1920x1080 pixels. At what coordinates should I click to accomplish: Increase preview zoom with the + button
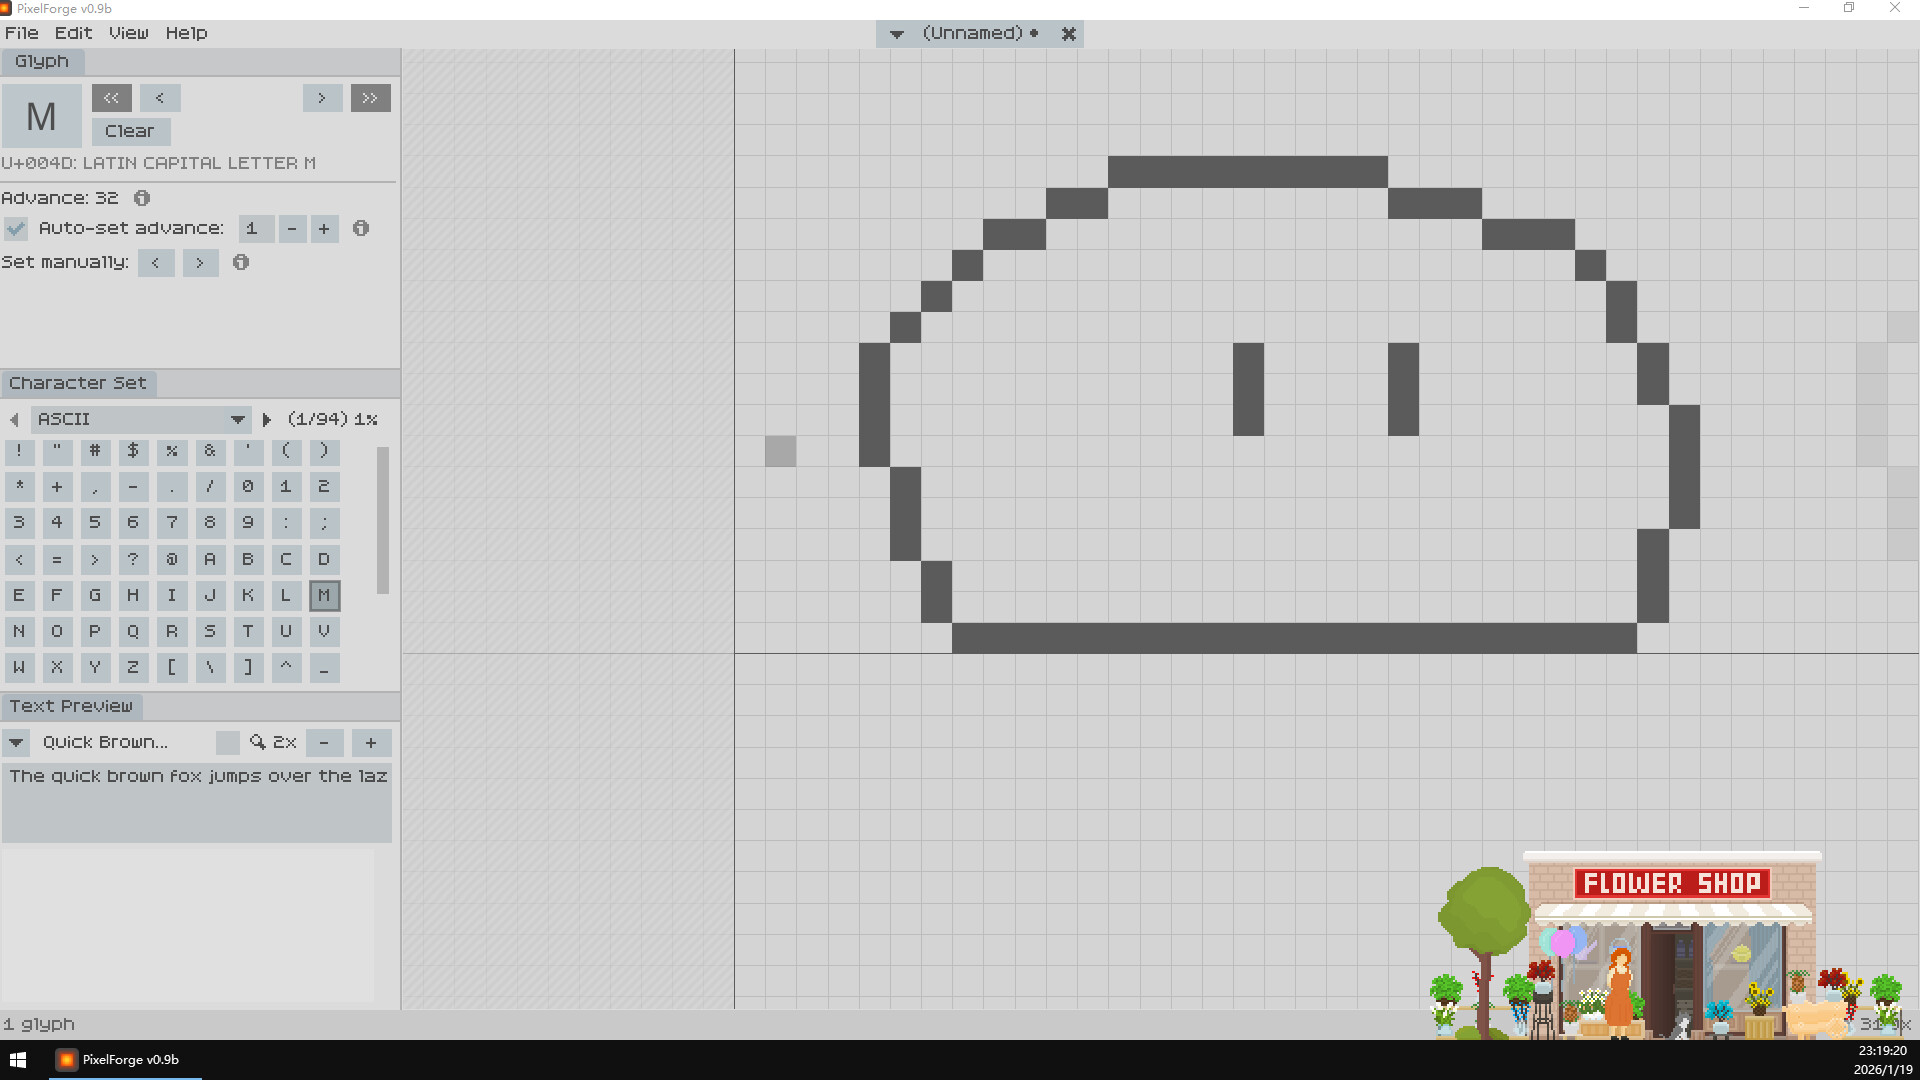[371, 742]
